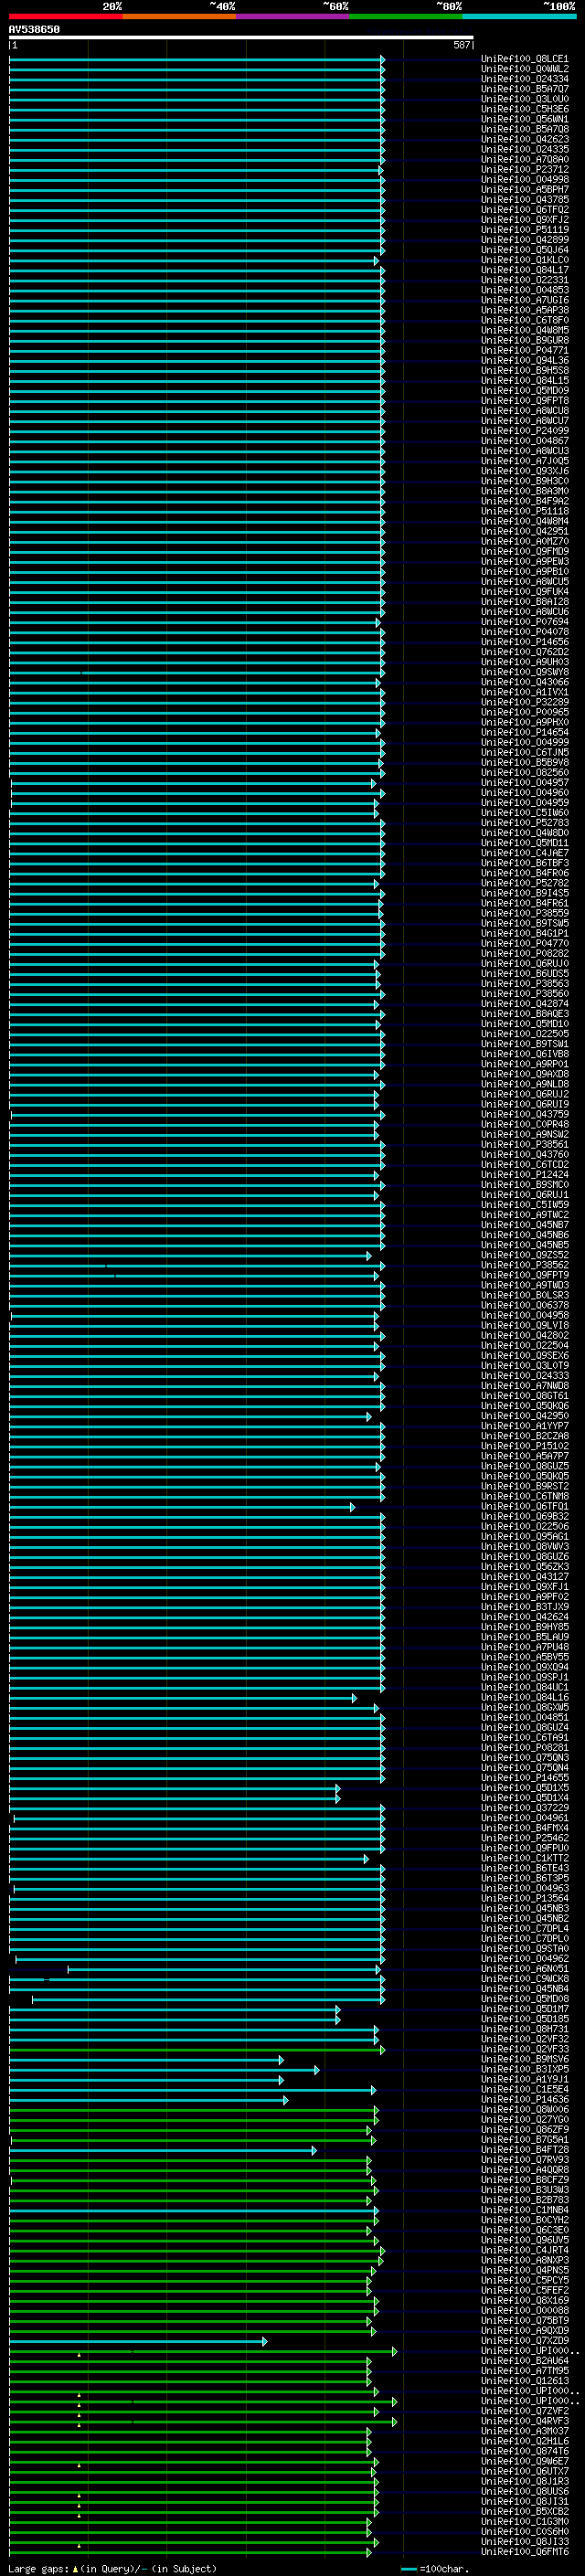
Task: Click the purple ~60% identity legend bar
Action: pyautogui.click(x=292, y=16)
